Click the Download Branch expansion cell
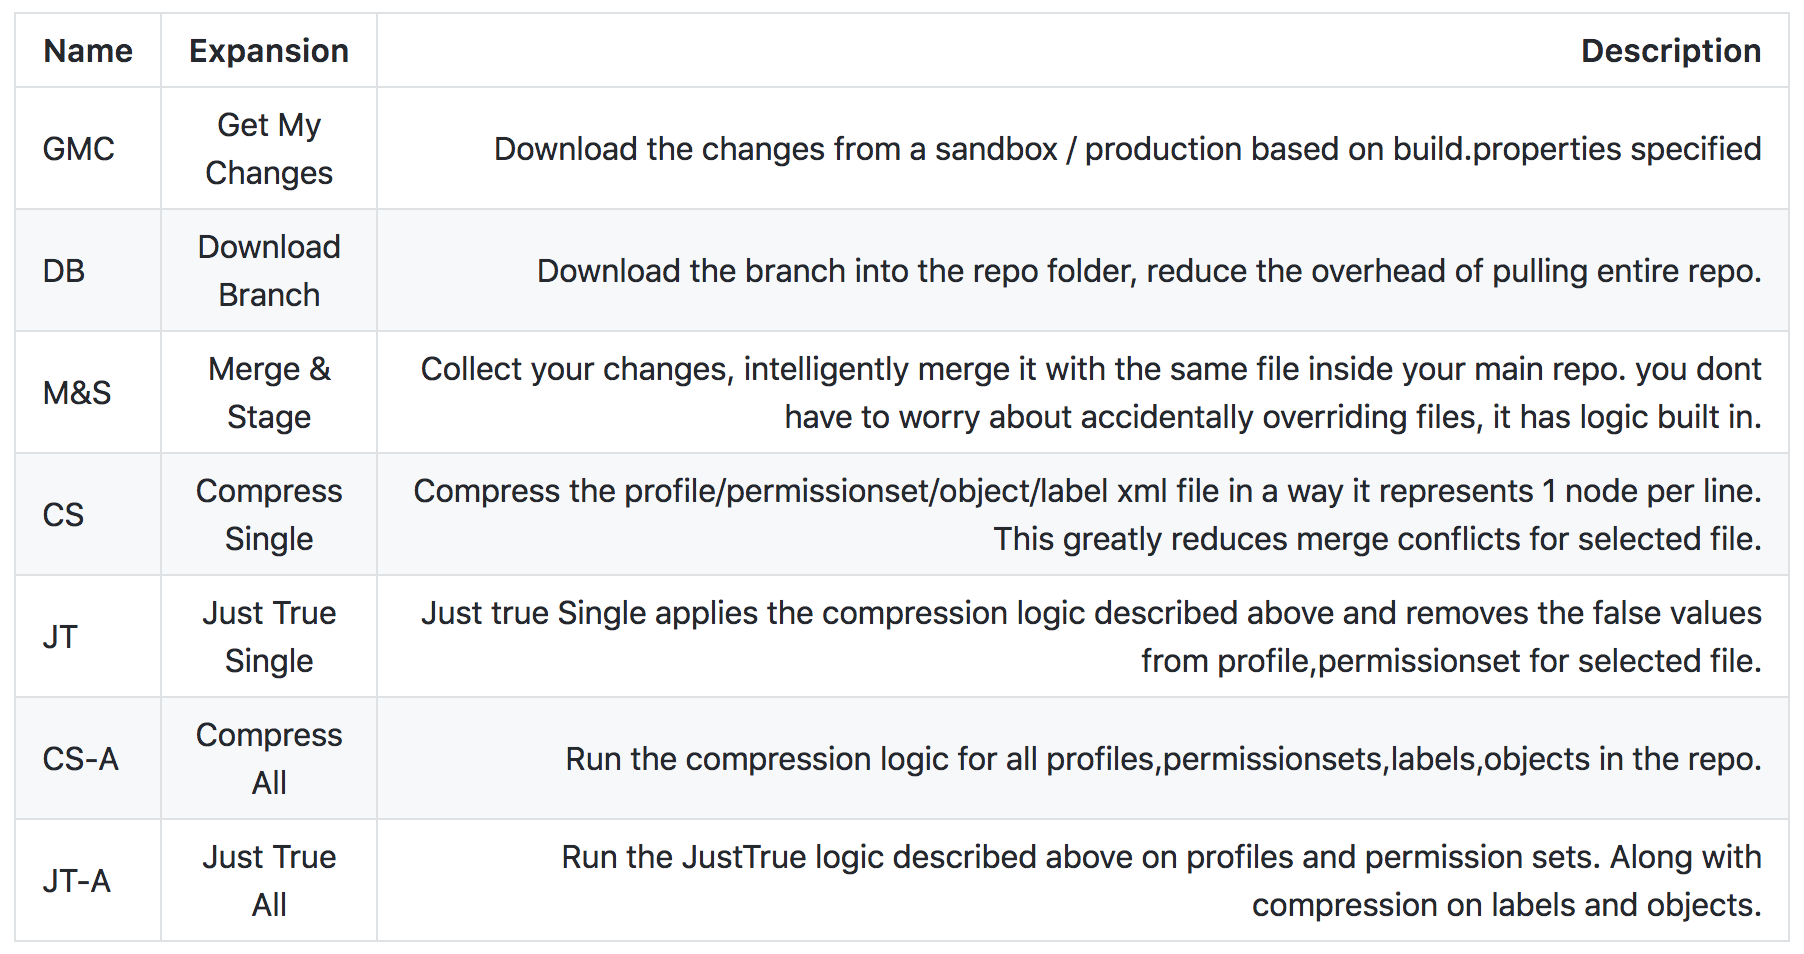The height and width of the screenshot is (954, 1804). click(269, 271)
